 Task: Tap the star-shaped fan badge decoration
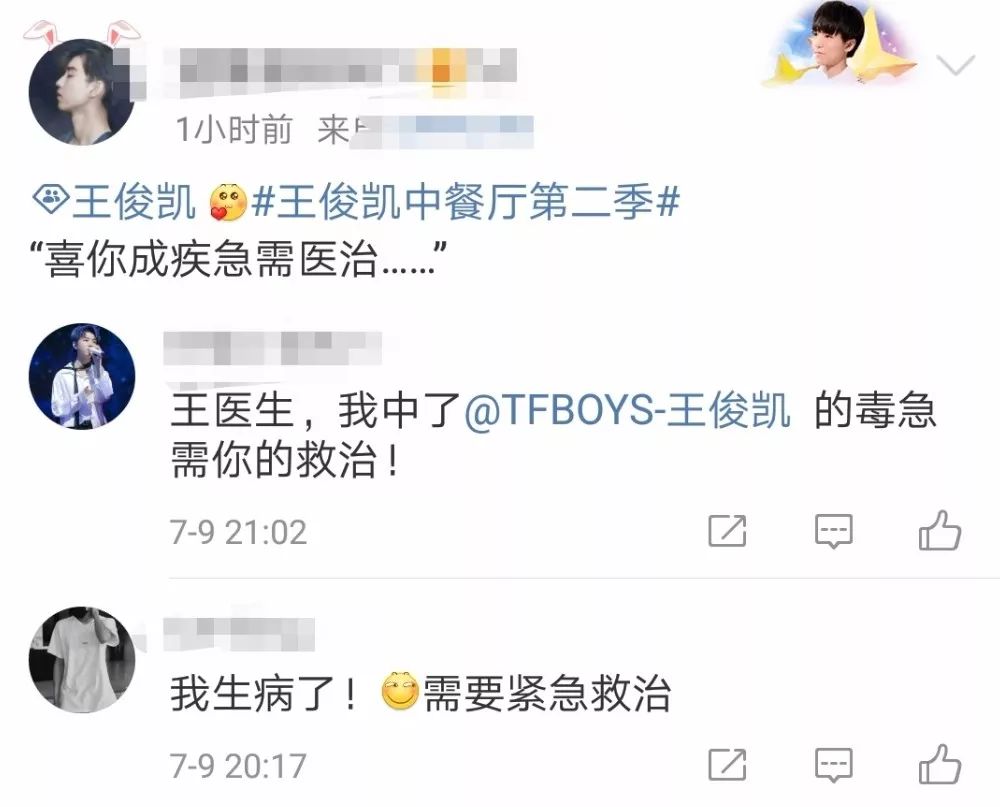(842, 45)
